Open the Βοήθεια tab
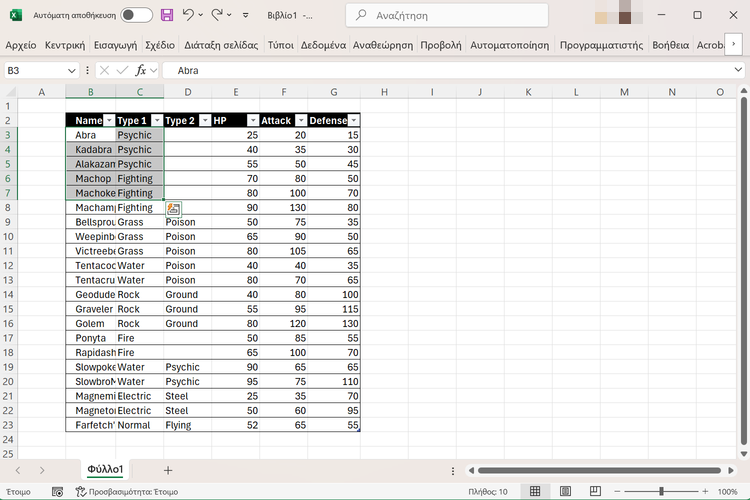The width and height of the screenshot is (750, 500). point(671,45)
